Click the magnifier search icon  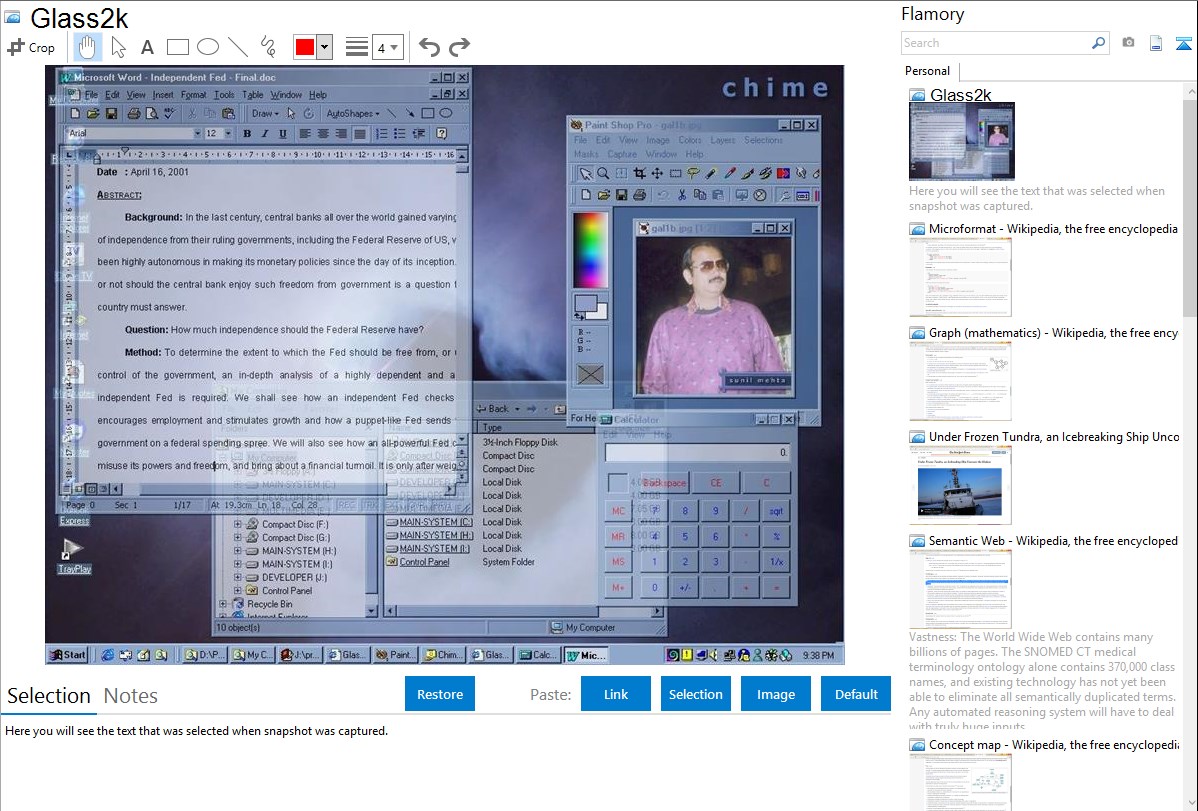(x=1098, y=43)
